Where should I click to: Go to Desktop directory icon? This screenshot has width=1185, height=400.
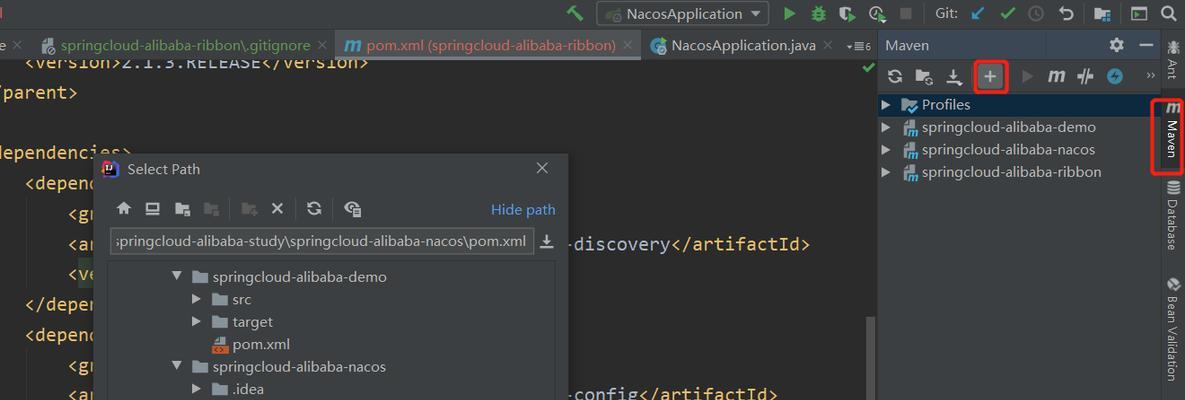pos(153,209)
